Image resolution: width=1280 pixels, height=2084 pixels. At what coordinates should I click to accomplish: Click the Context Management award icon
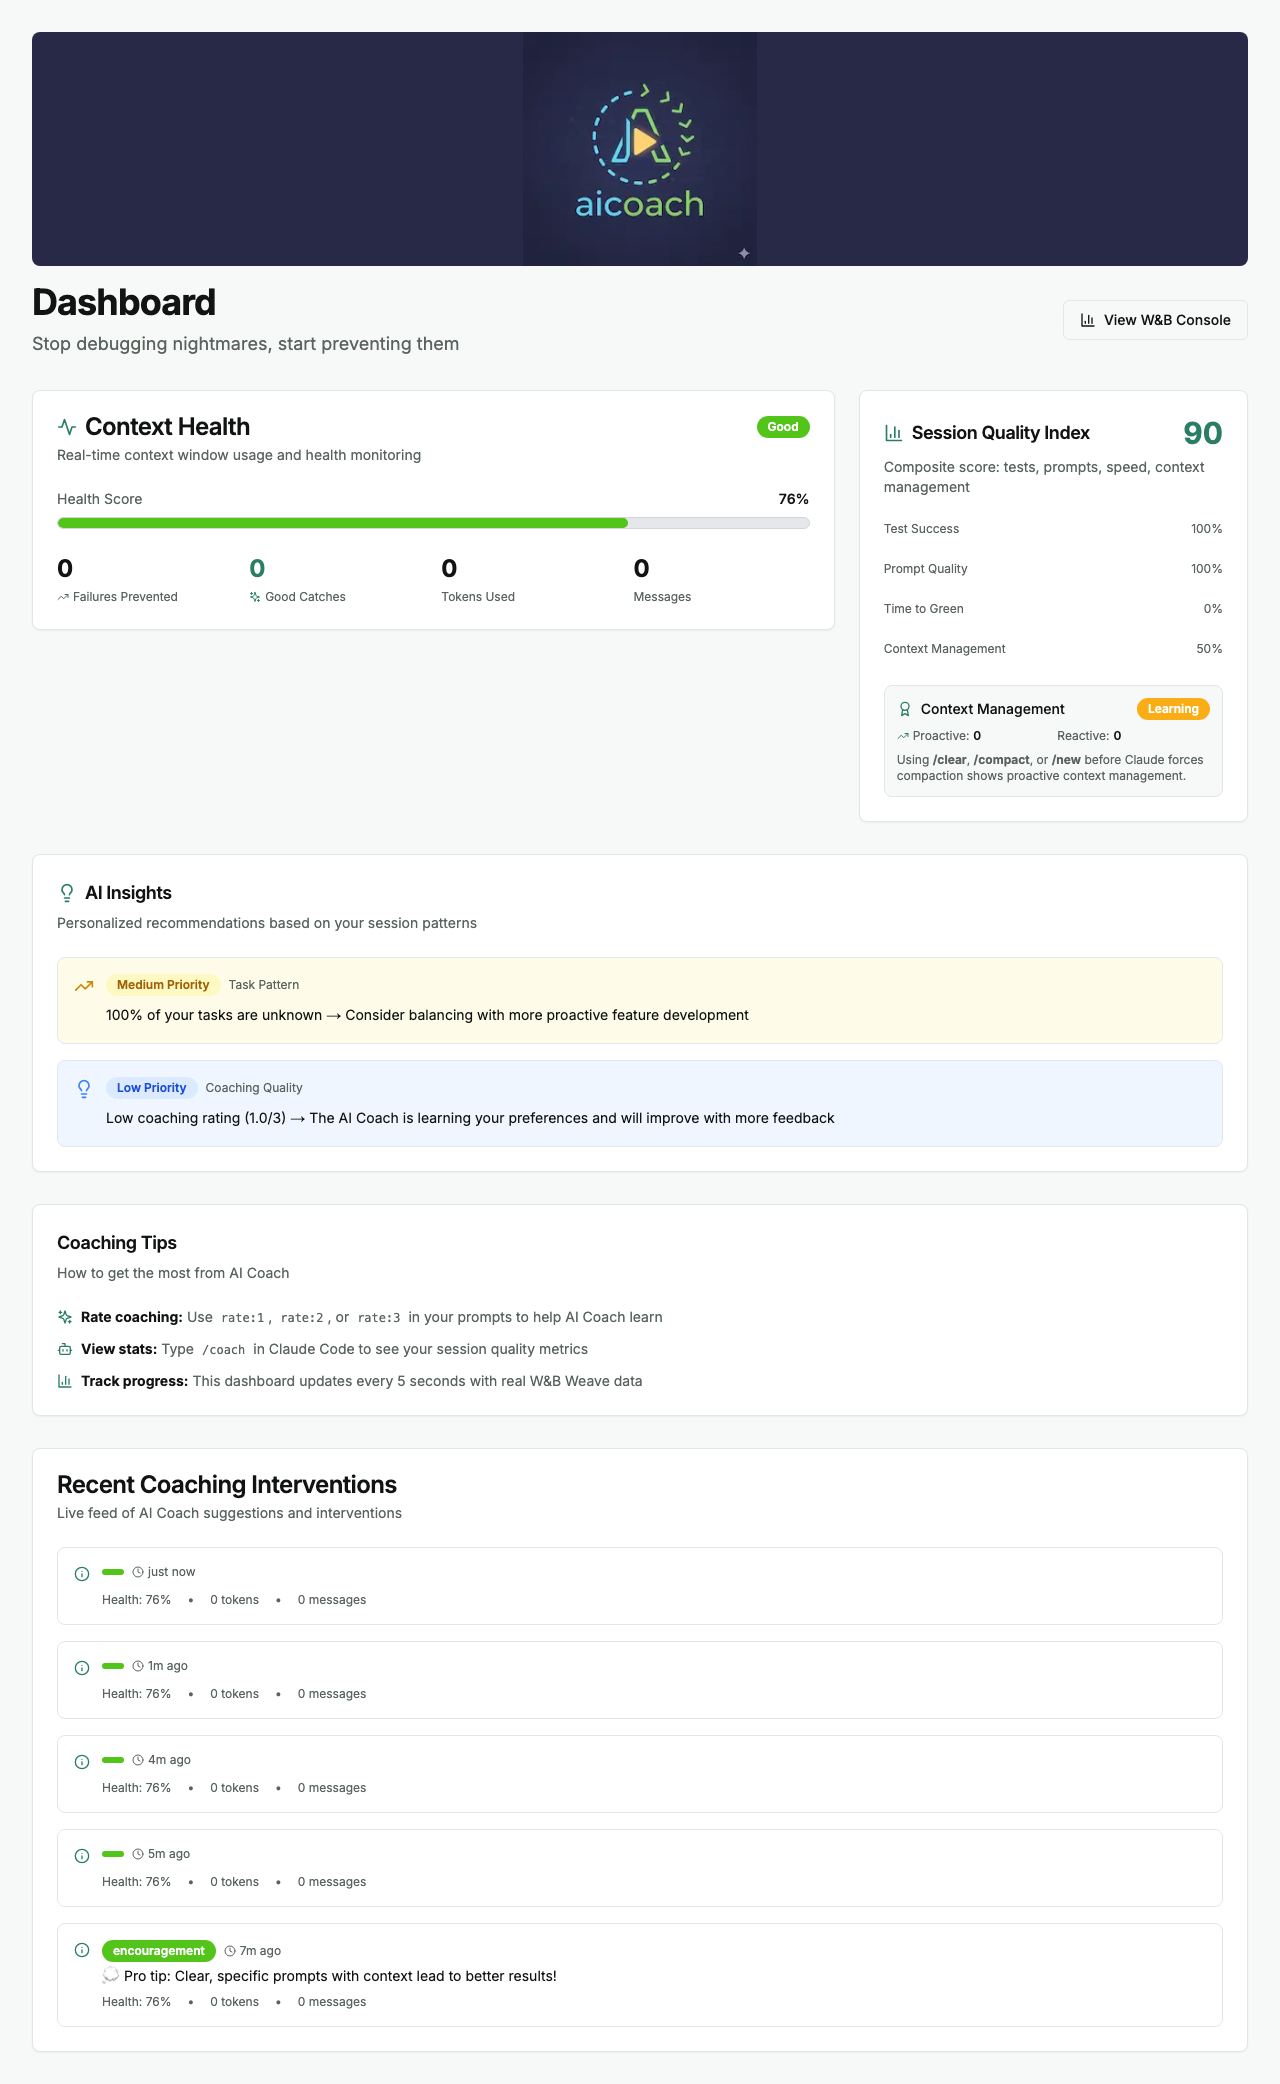coord(905,709)
